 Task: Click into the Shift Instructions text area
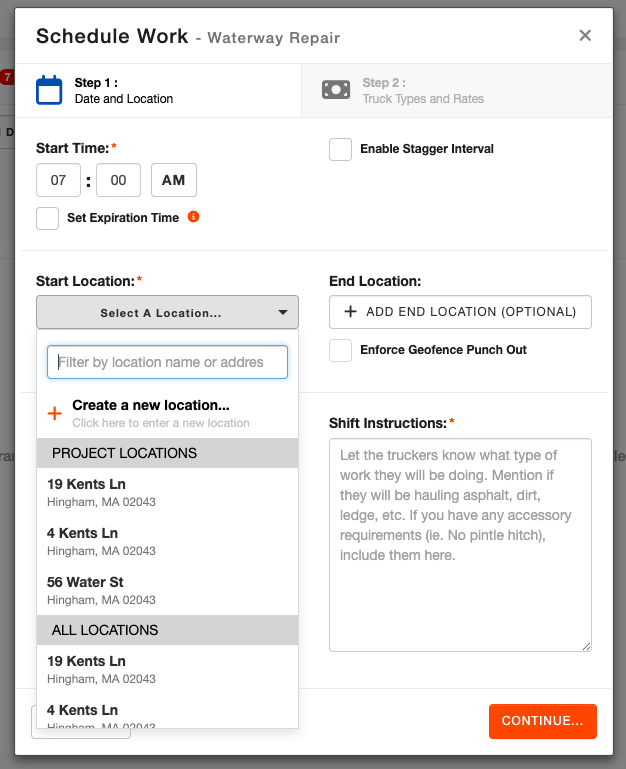click(x=460, y=545)
